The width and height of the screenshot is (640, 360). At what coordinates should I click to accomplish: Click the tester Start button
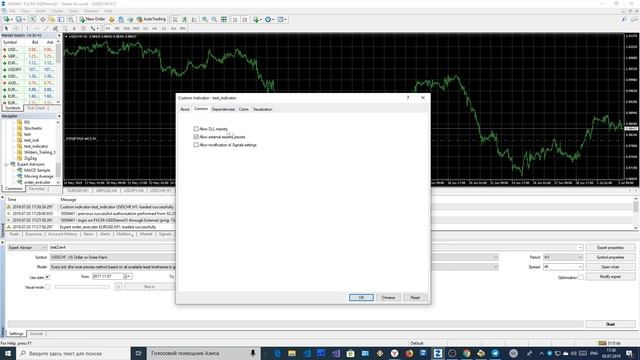(x=610, y=324)
